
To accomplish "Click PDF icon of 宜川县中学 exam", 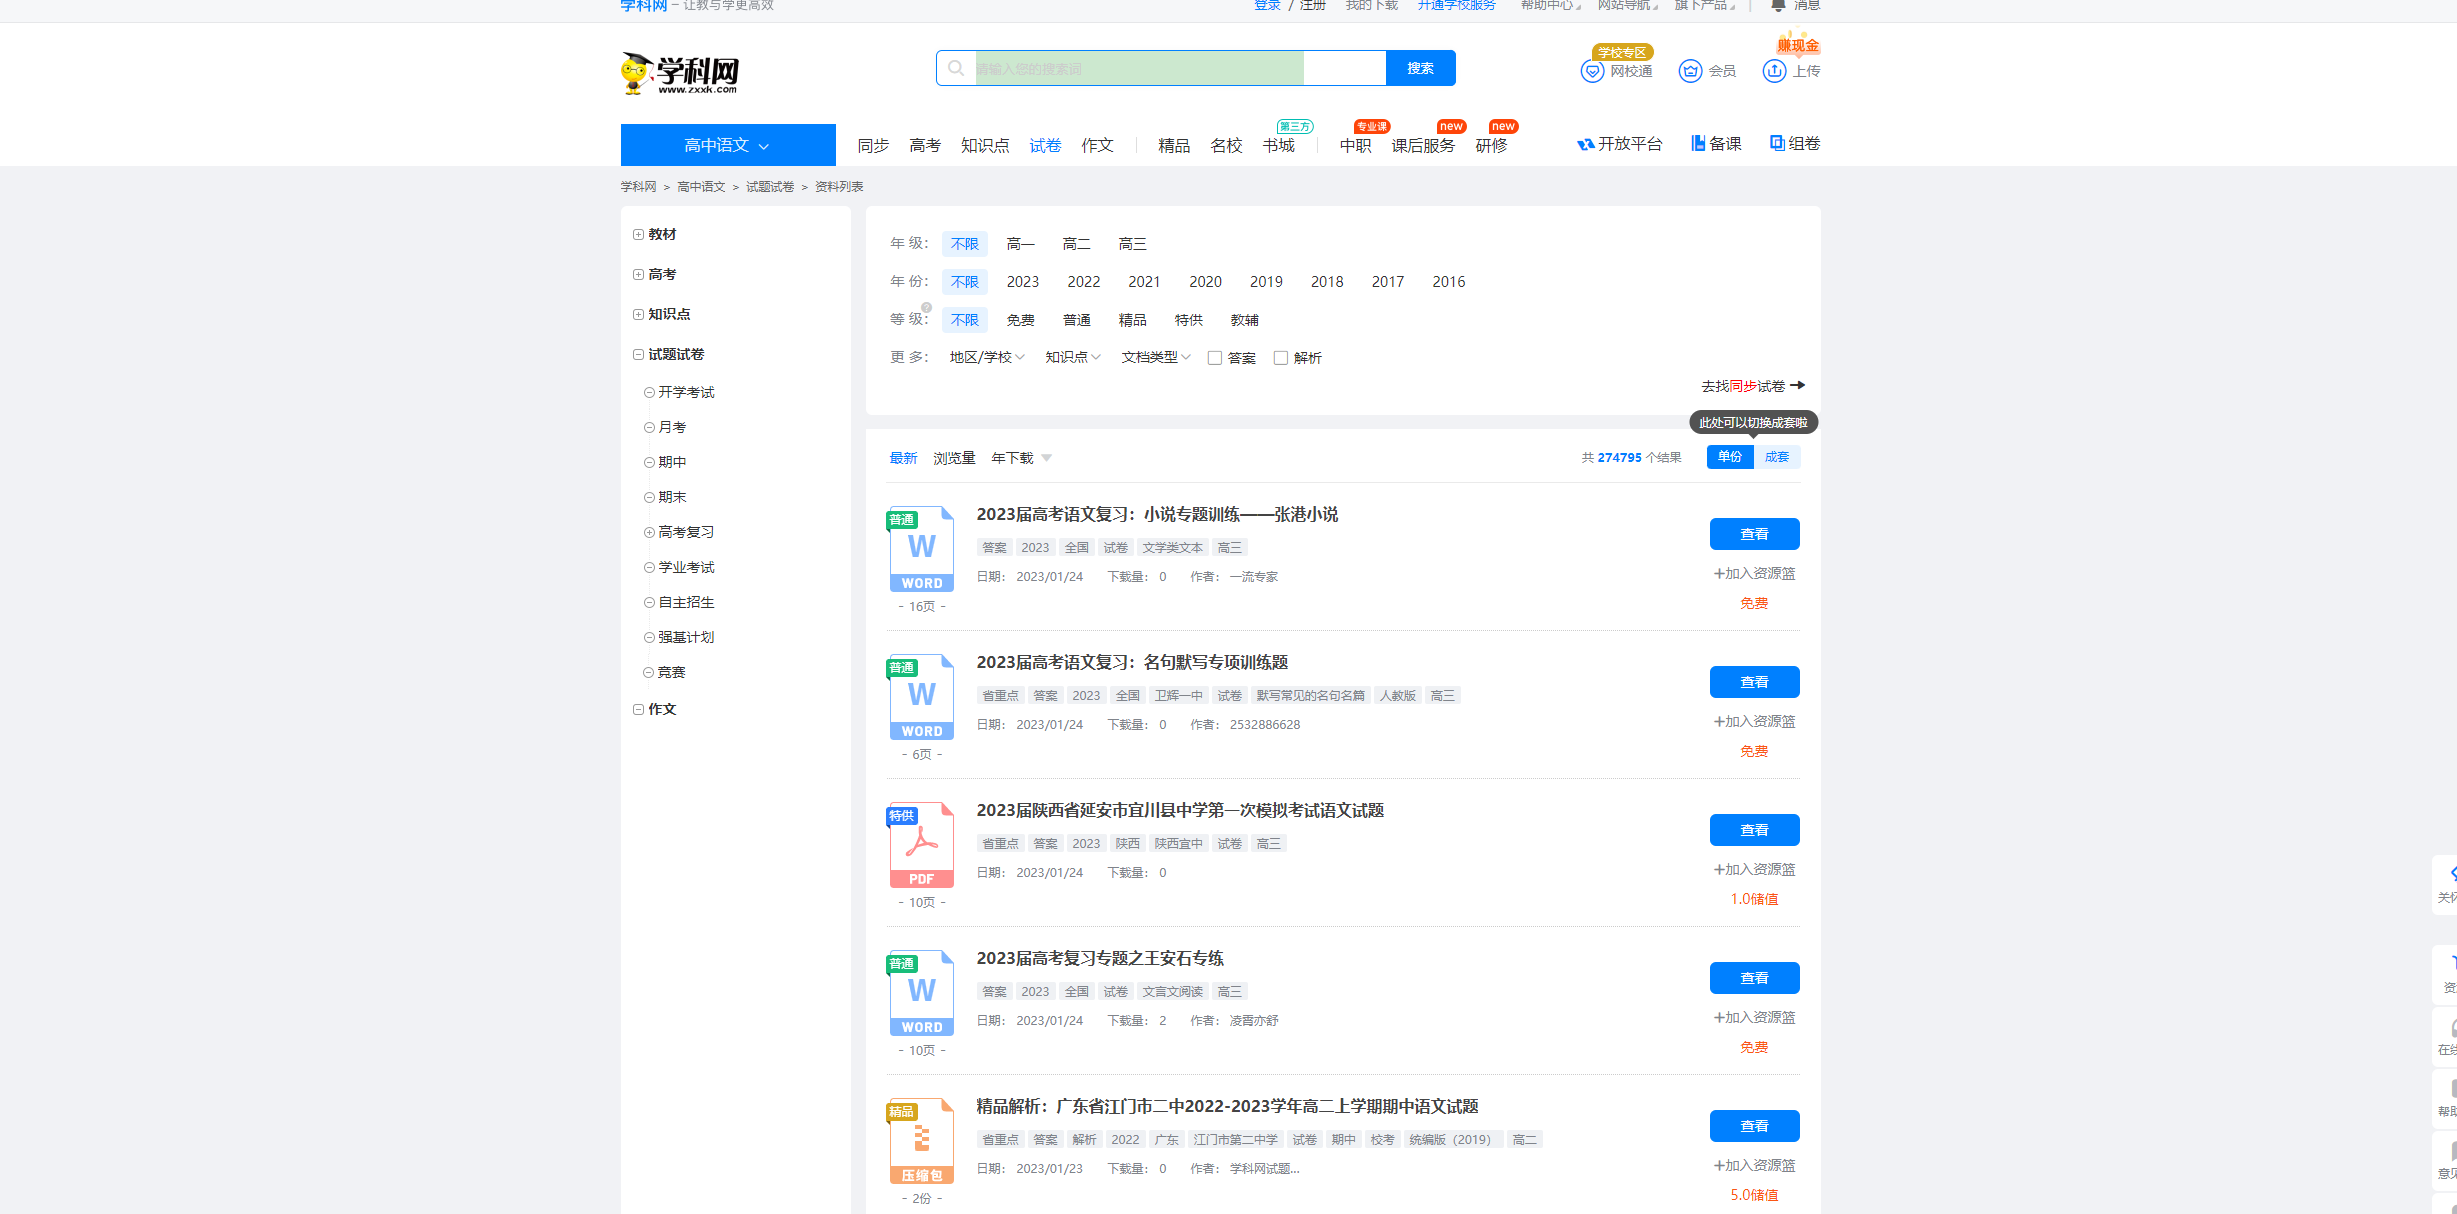I will (922, 845).
